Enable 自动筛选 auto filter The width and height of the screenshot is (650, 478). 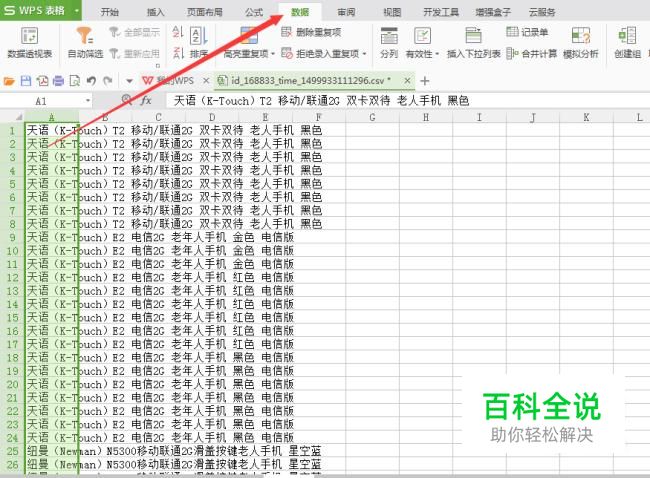click(85, 43)
